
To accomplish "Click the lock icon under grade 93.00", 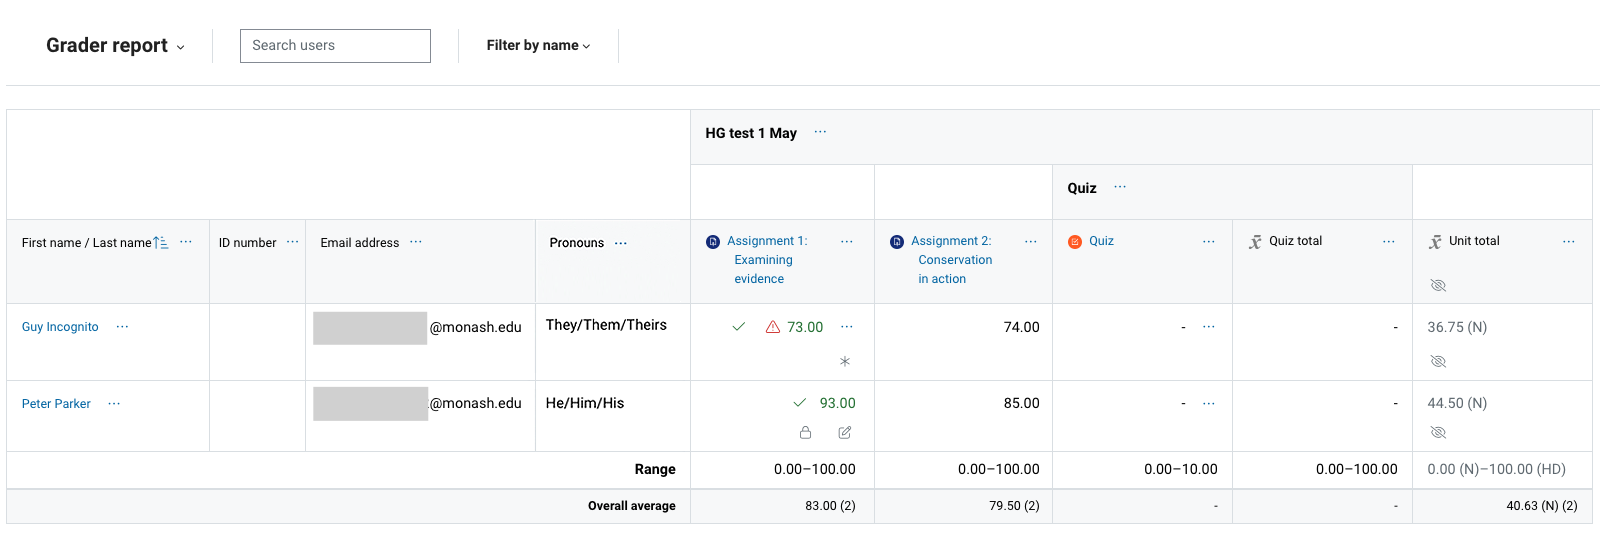I will click(805, 433).
